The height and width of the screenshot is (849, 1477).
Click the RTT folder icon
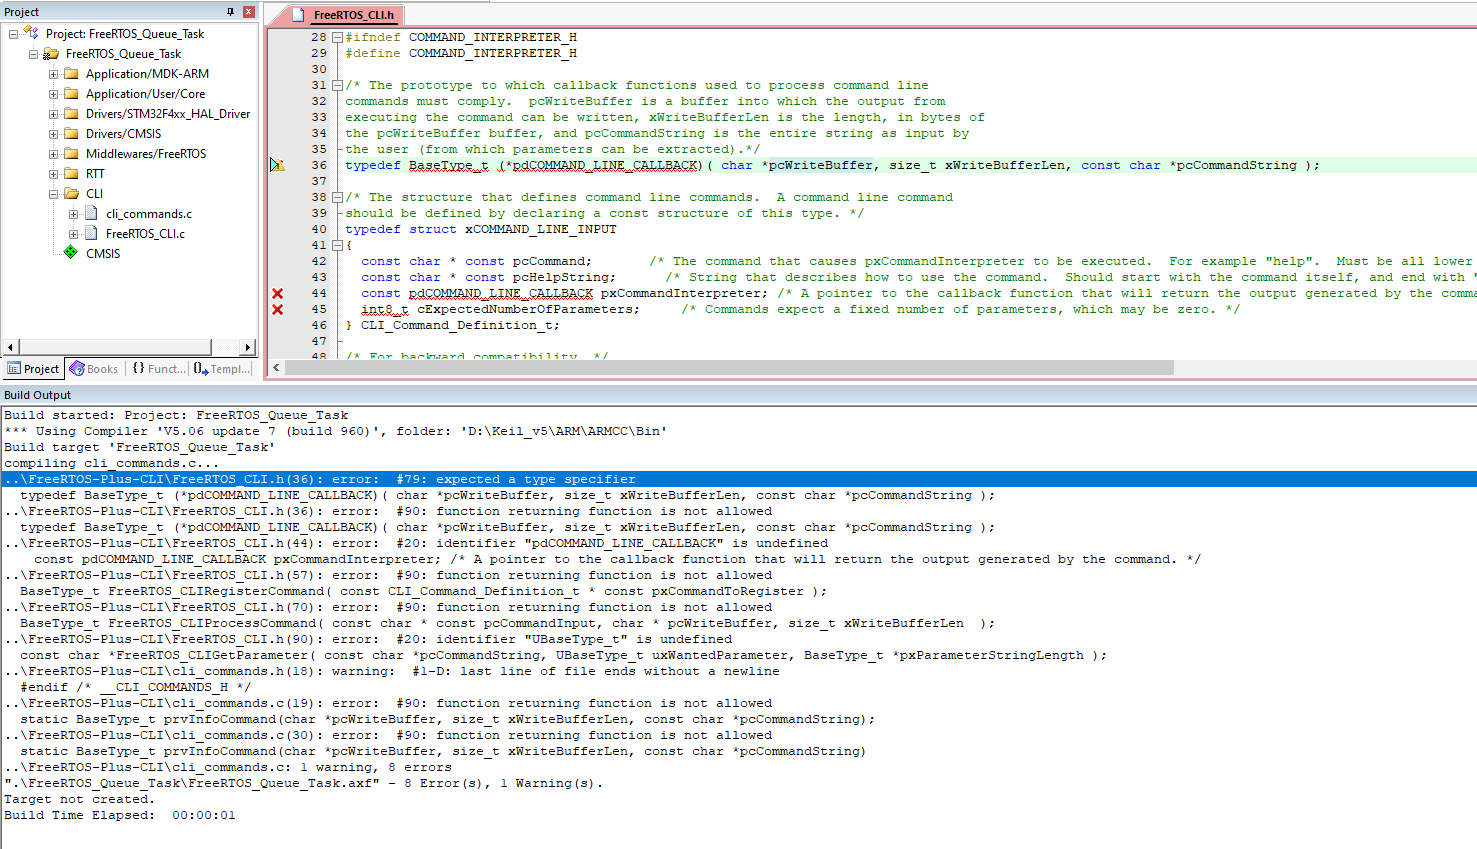[x=71, y=174]
